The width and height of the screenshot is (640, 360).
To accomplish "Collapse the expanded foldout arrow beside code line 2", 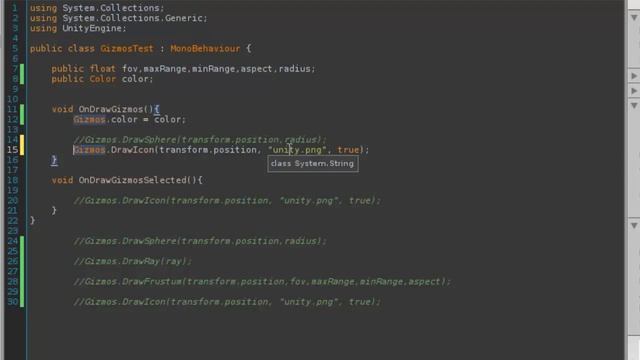I will 634,18.
